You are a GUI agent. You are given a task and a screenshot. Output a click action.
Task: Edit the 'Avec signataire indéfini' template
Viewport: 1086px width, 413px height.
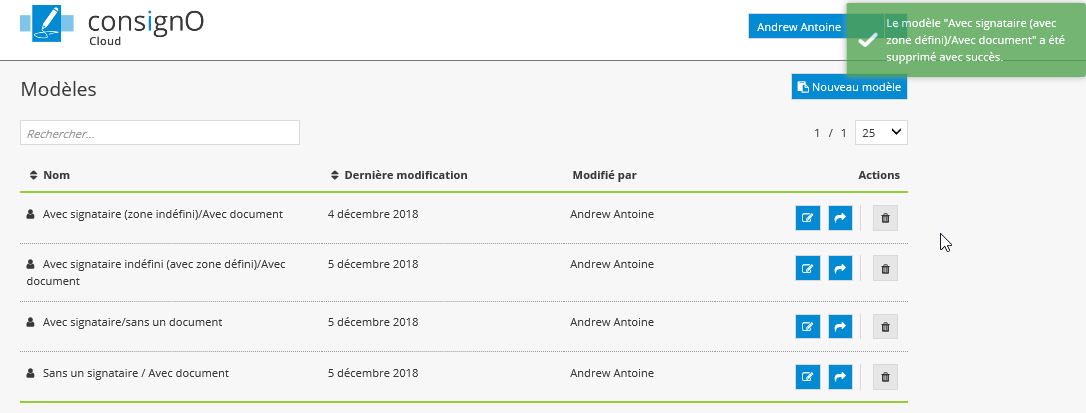(x=808, y=268)
